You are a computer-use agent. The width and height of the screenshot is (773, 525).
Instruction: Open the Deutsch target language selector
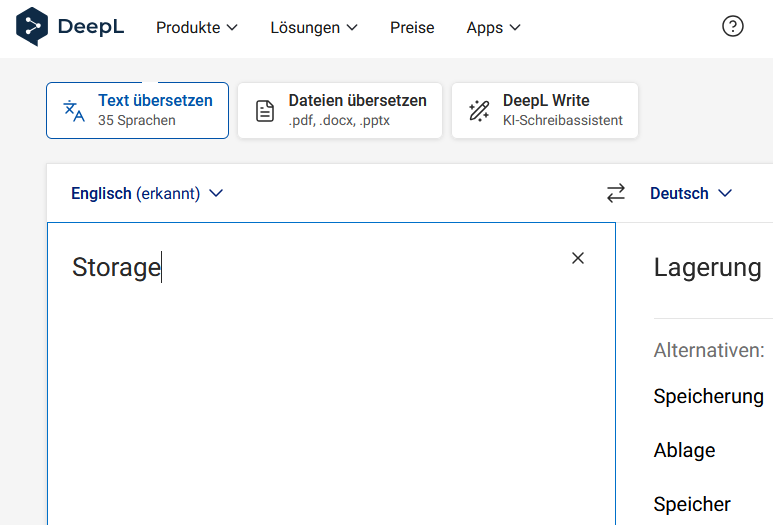point(691,193)
